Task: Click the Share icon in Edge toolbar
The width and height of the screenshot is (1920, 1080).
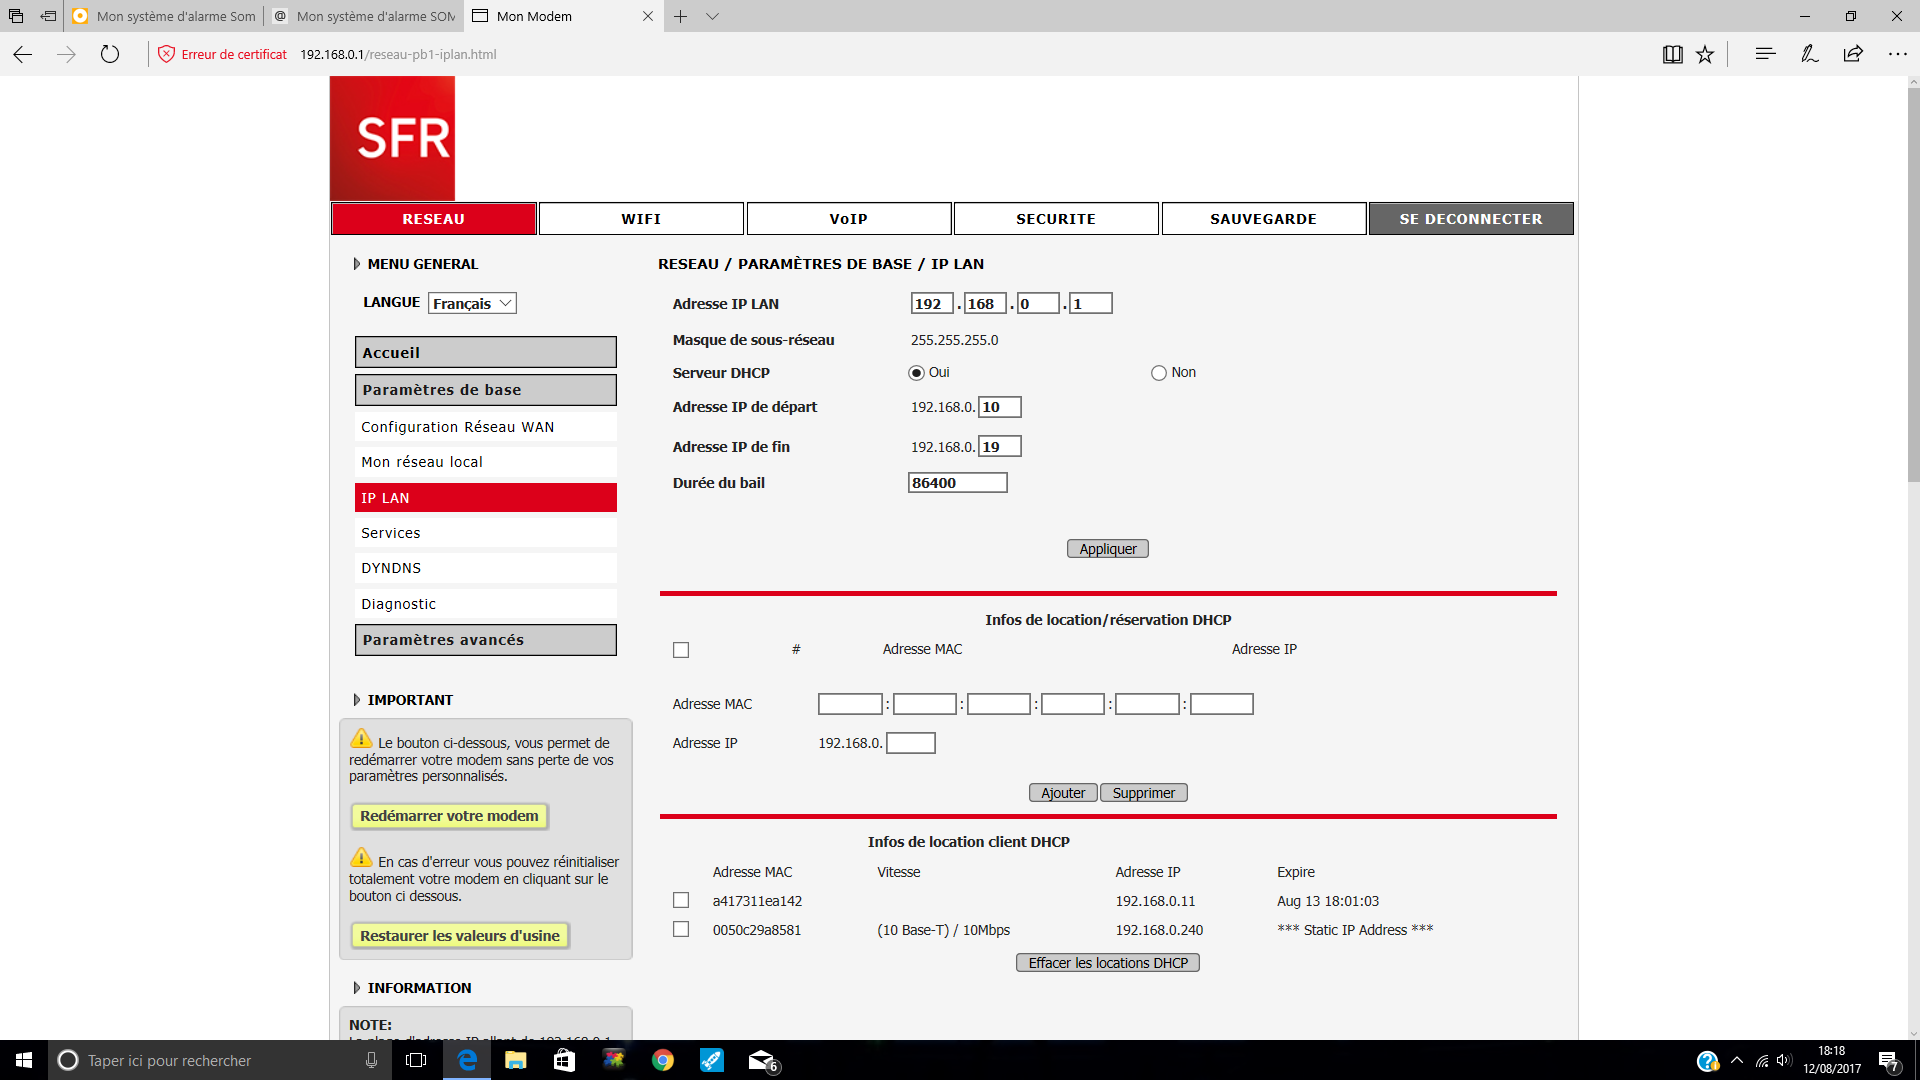Action: coord(1853,54)
